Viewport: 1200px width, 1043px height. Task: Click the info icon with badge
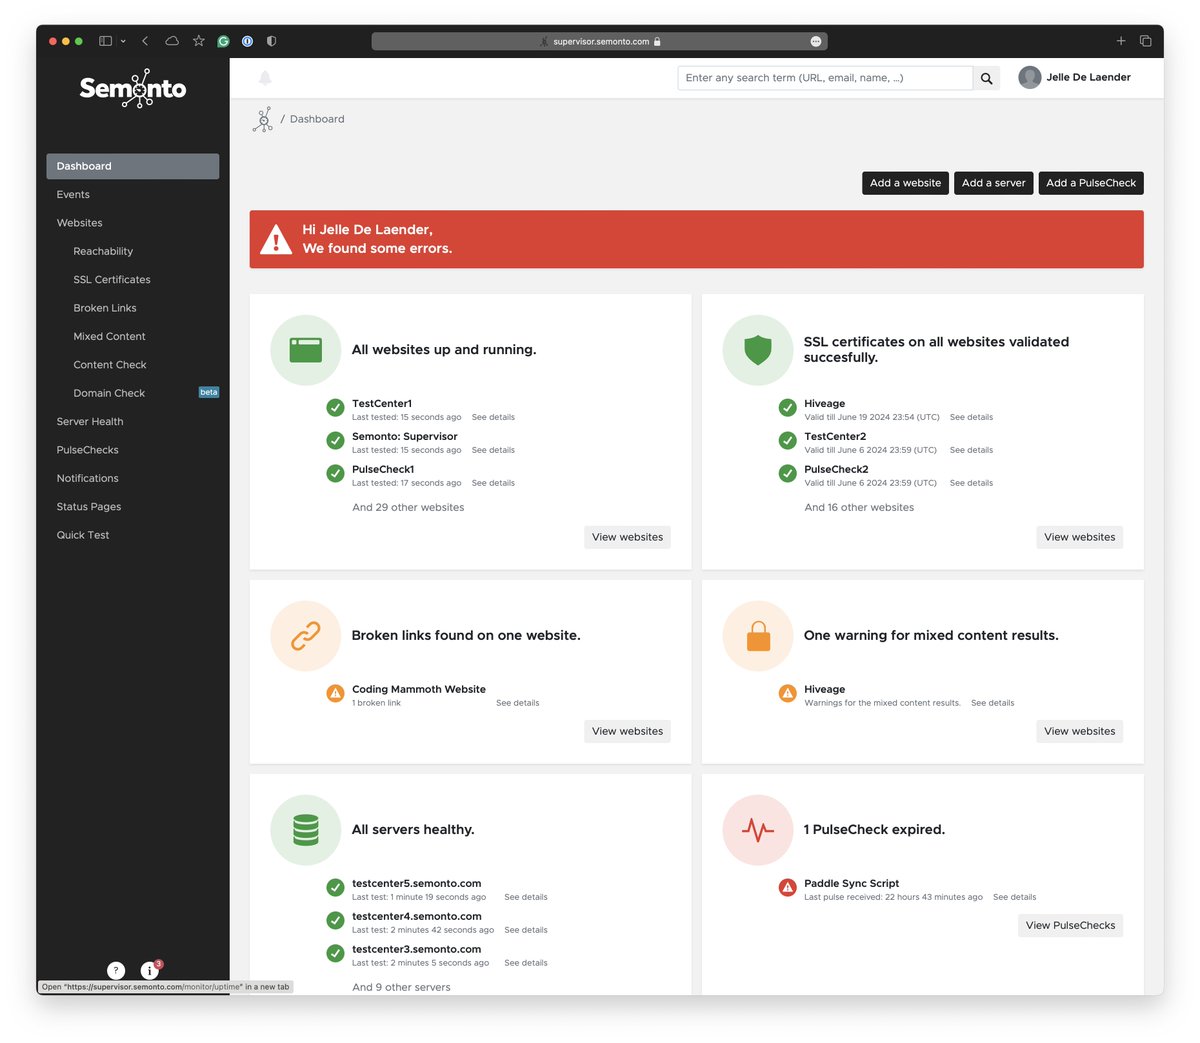[149, 970]
